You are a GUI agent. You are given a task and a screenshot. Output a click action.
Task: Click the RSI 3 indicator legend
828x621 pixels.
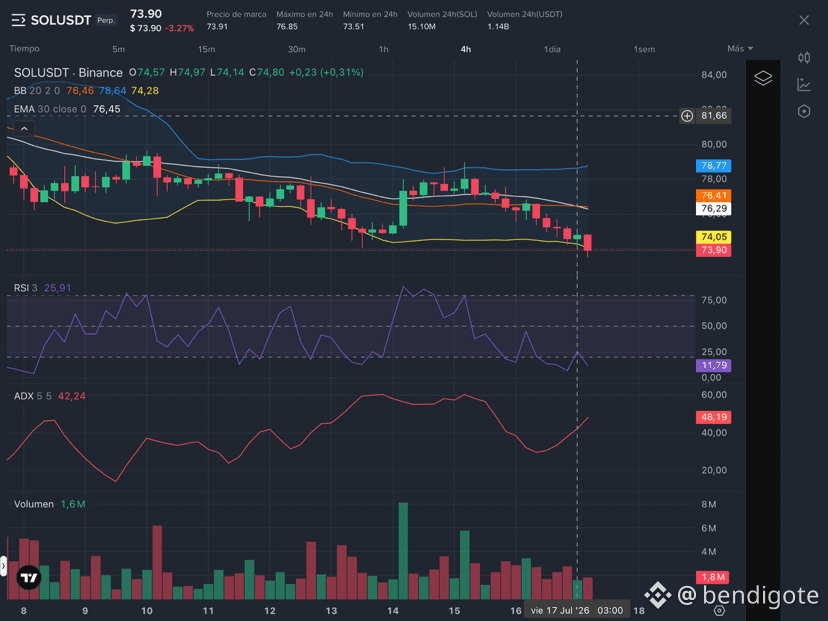pos(25,288)
